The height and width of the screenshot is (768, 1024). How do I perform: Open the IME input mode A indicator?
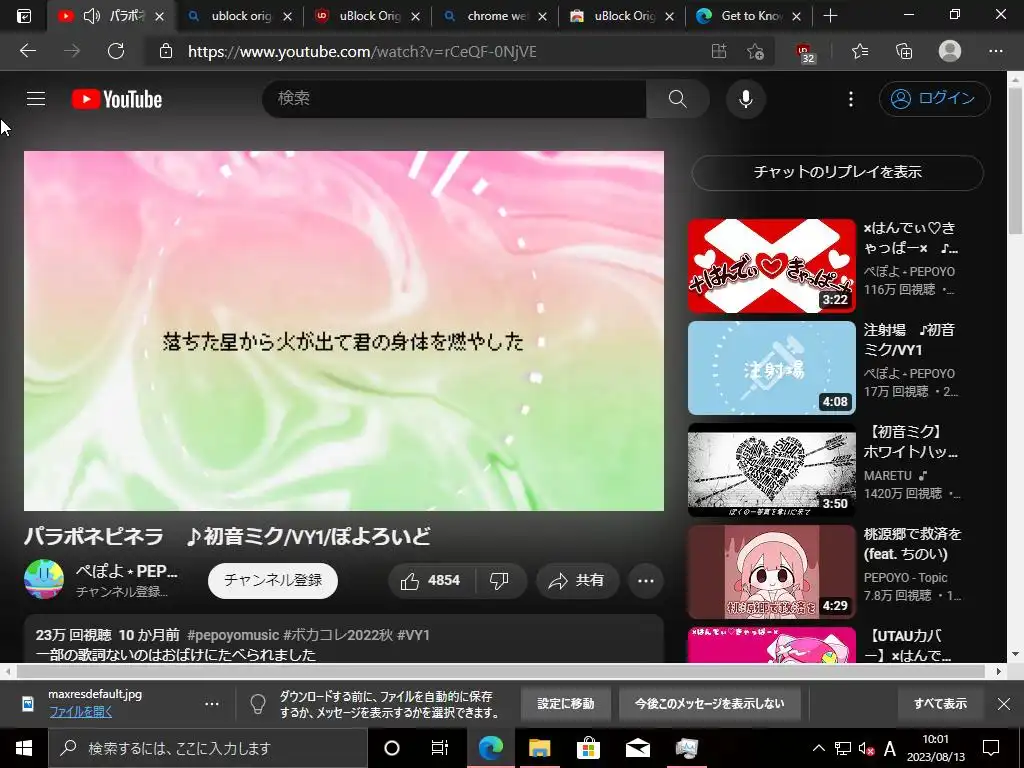point(889,748)
